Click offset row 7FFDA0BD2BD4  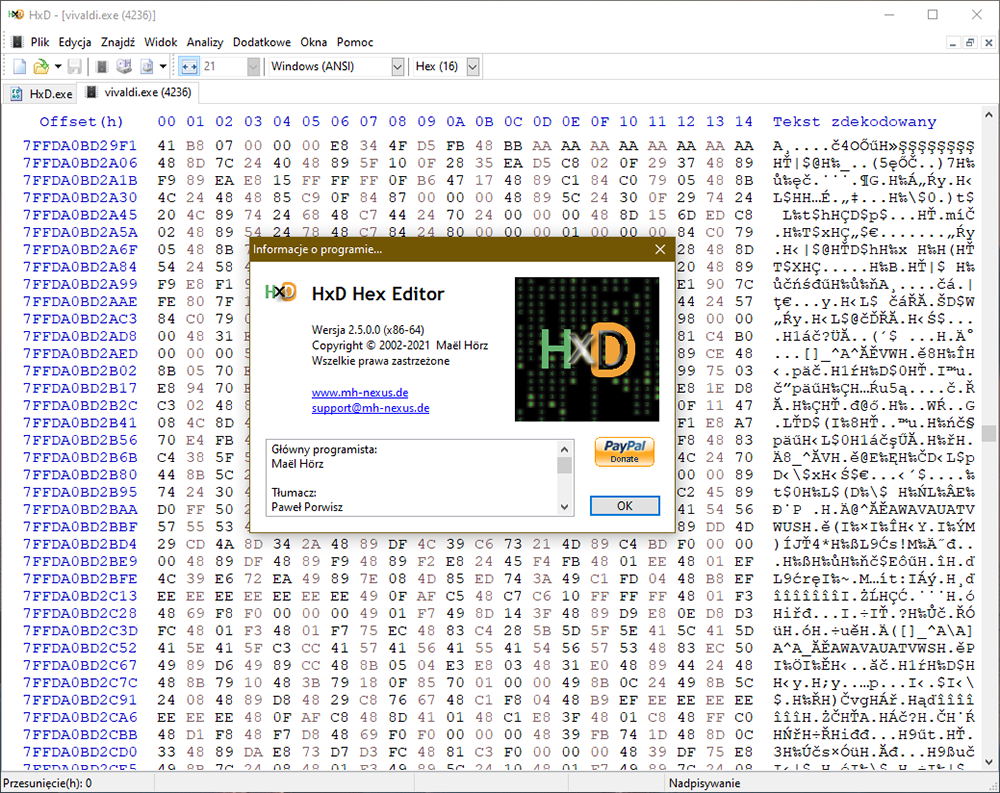click(x=80, y=544)
